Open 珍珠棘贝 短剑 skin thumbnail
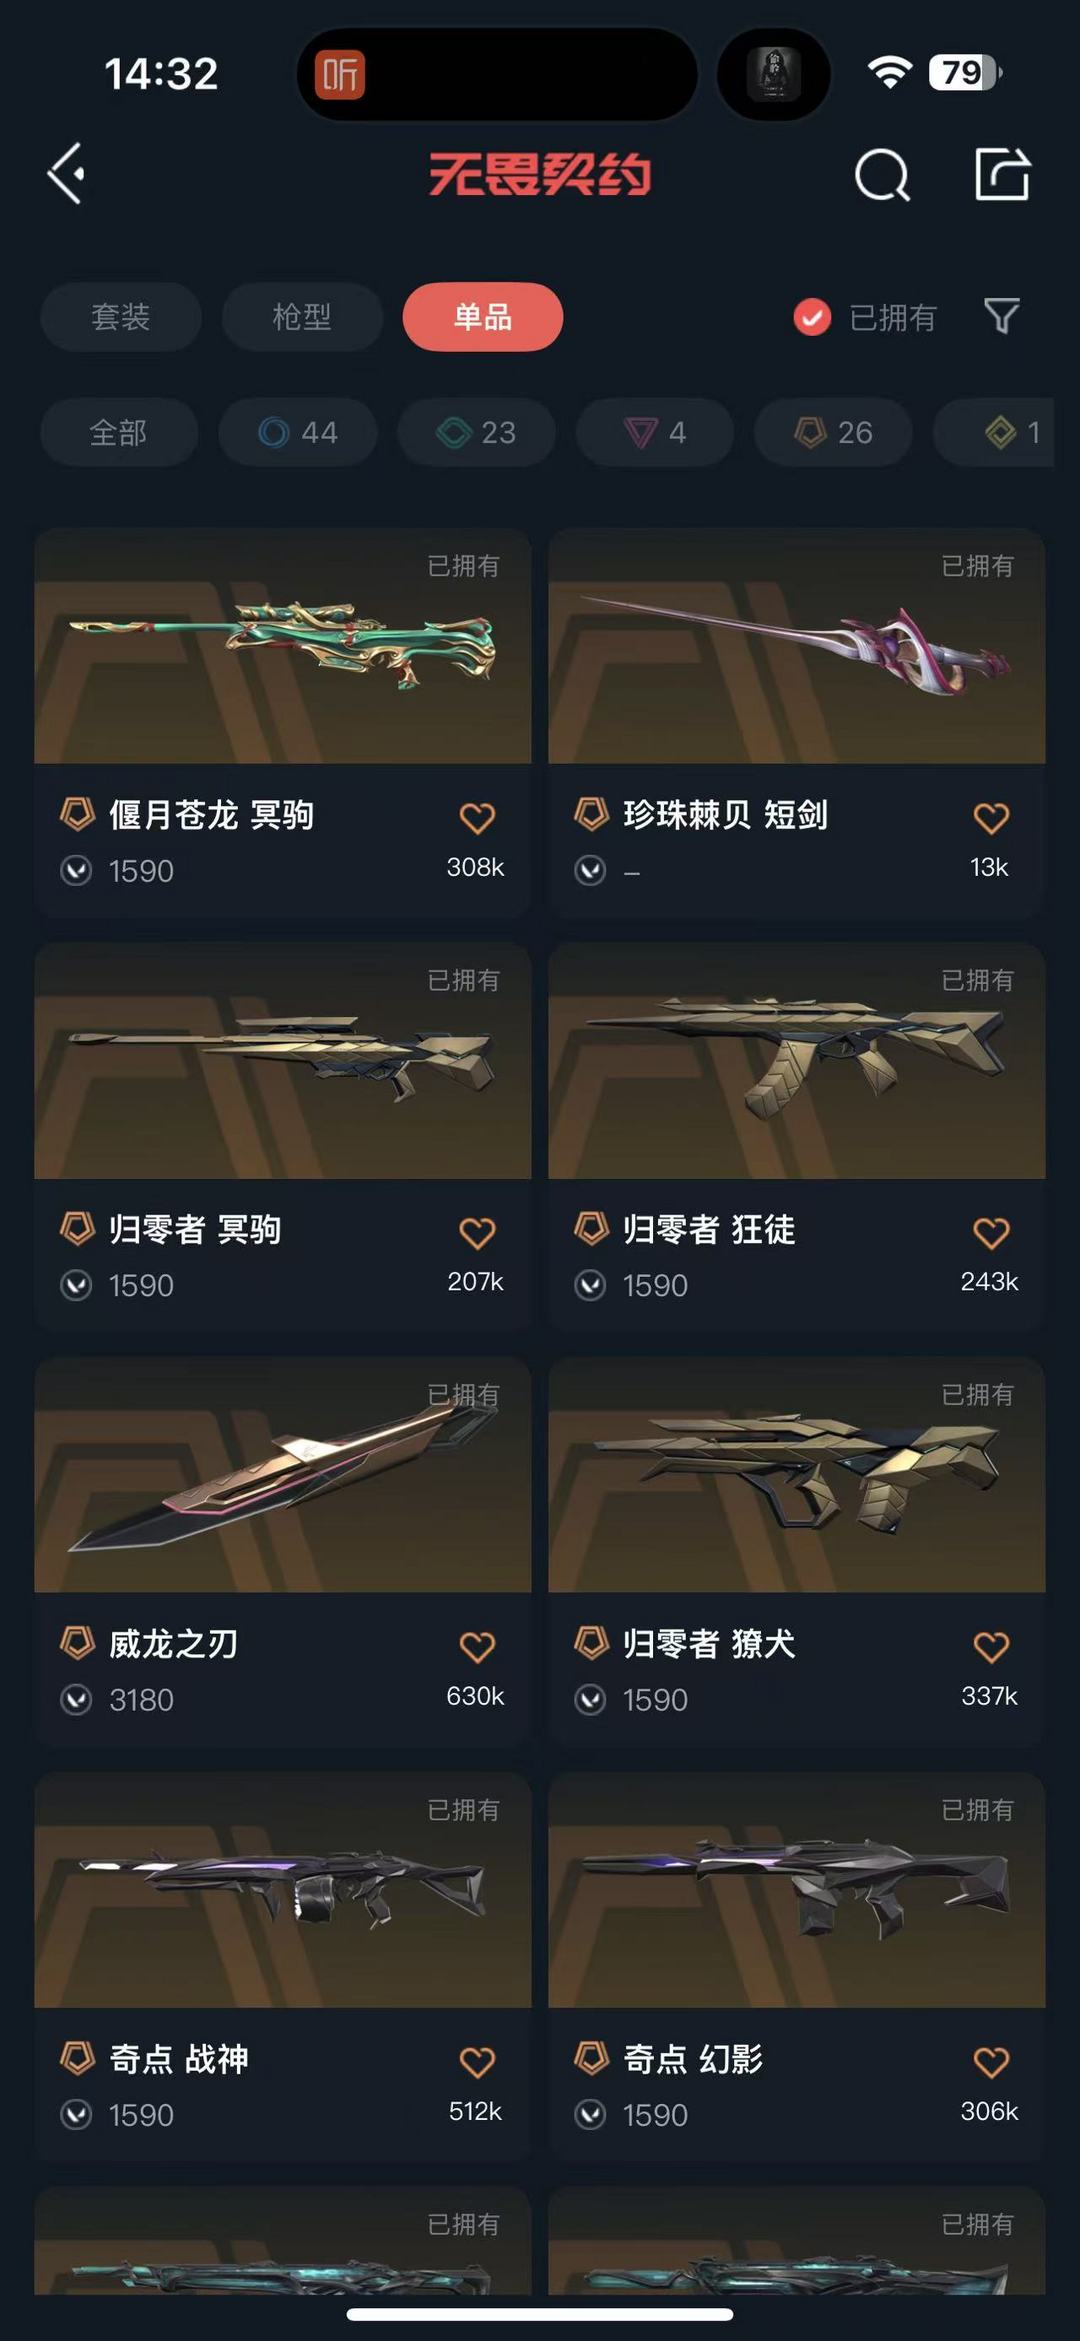 797,646
